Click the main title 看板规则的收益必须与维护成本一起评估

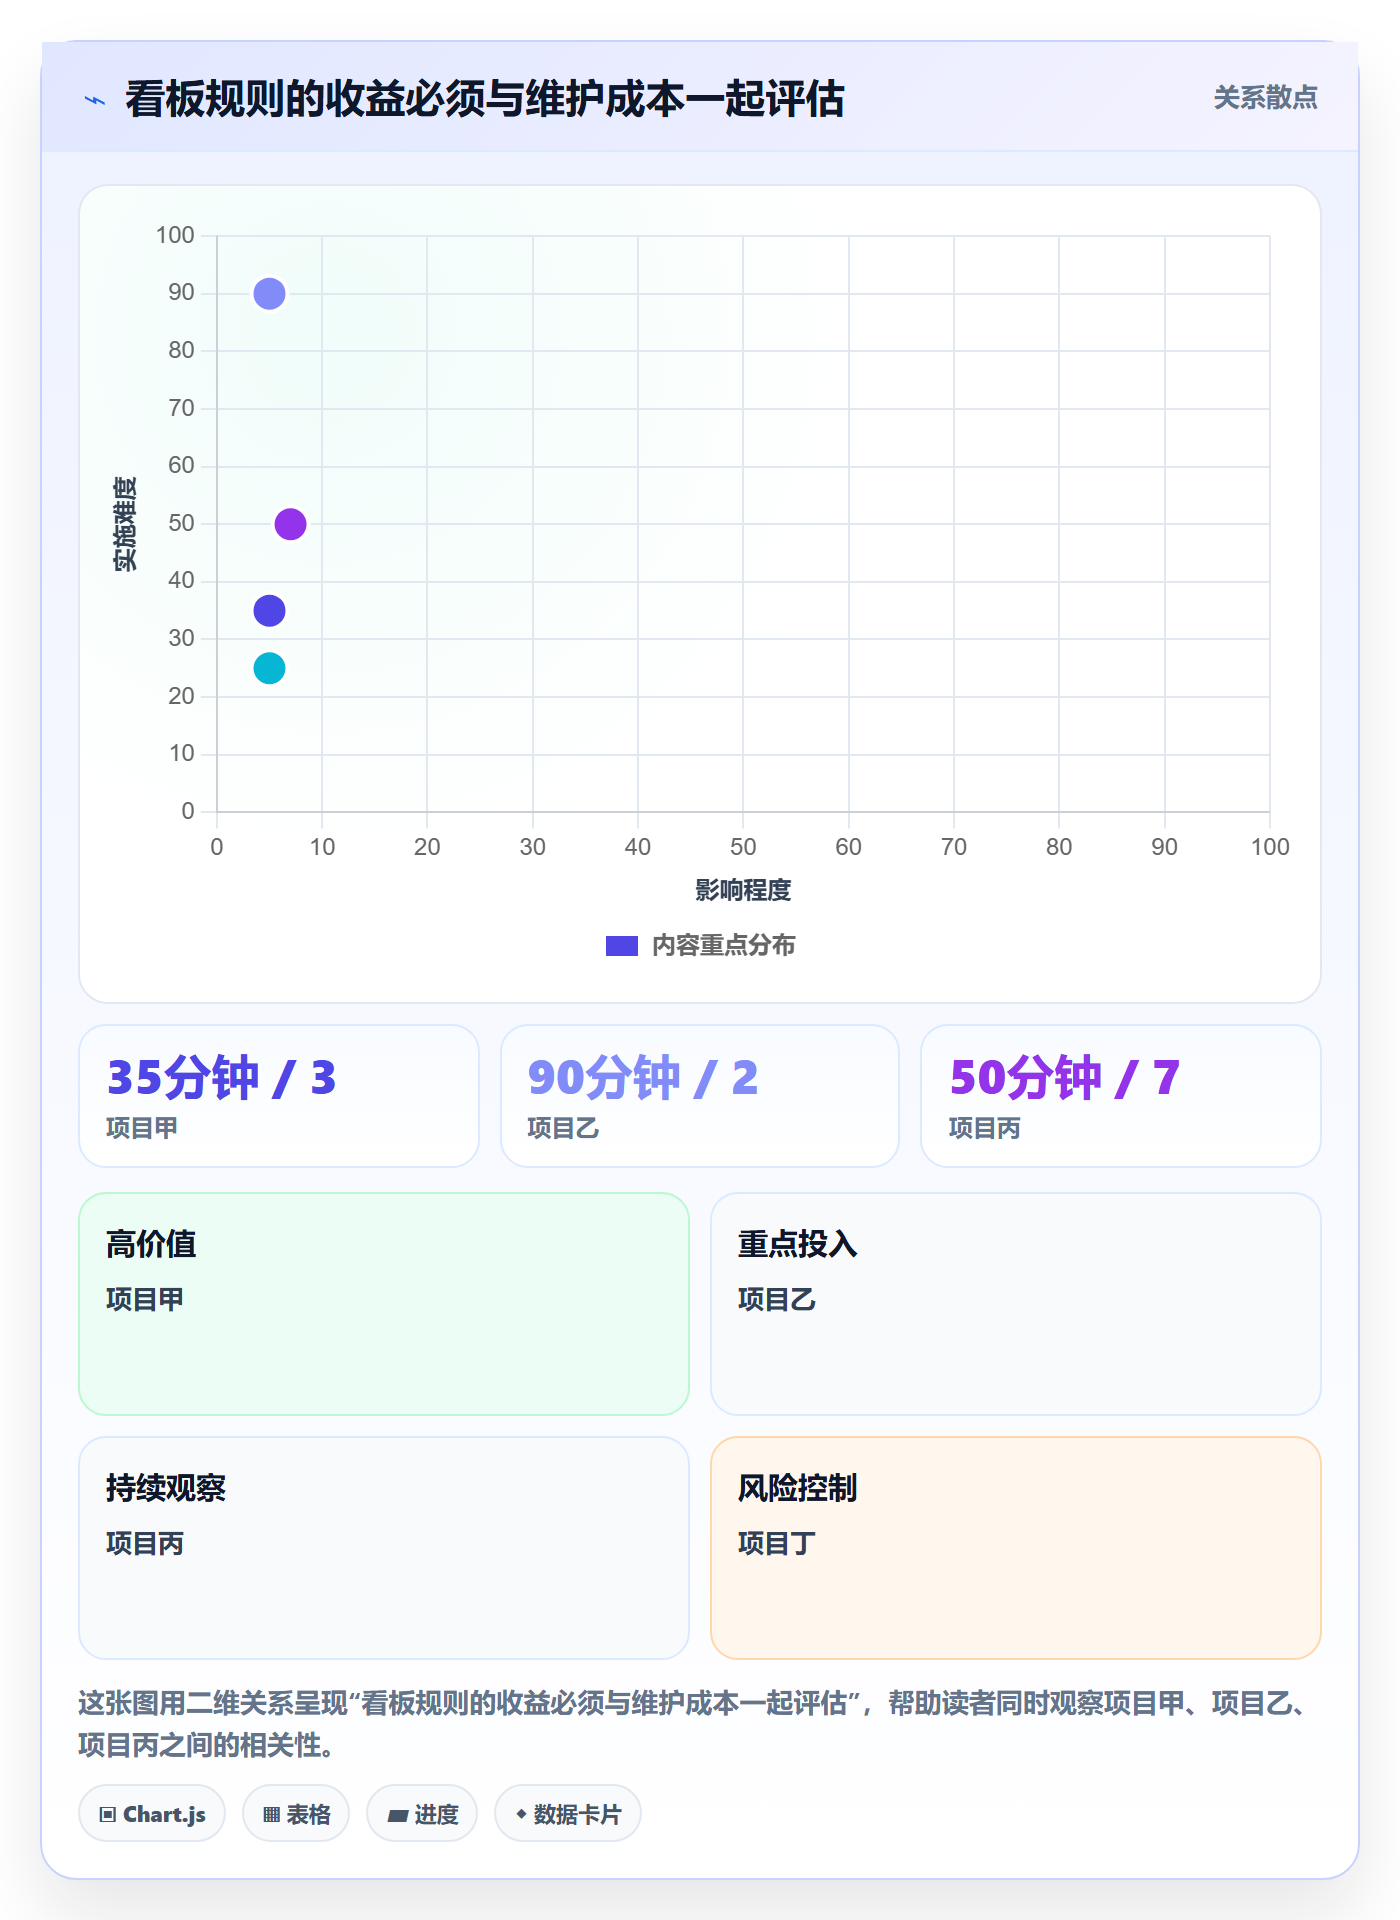click(x=485, y=100)
